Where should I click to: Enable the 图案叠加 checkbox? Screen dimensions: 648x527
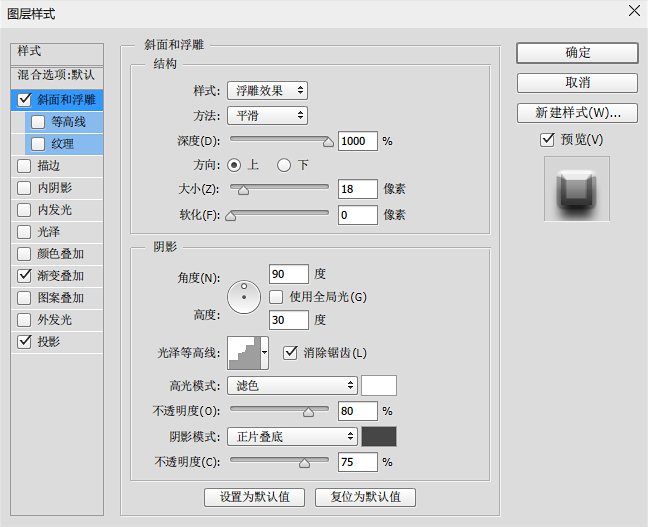coord(24,298)
